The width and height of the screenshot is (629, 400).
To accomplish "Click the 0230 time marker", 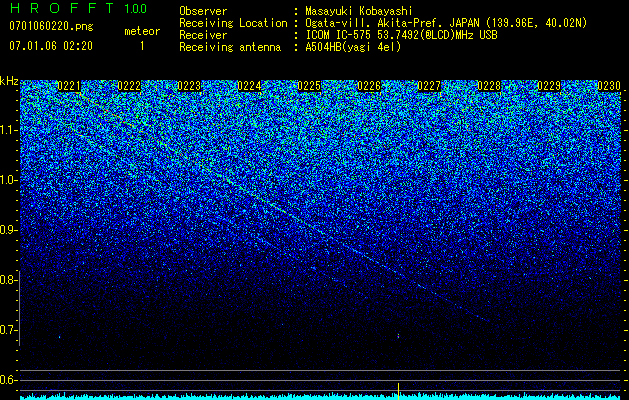I will [609, 86].
